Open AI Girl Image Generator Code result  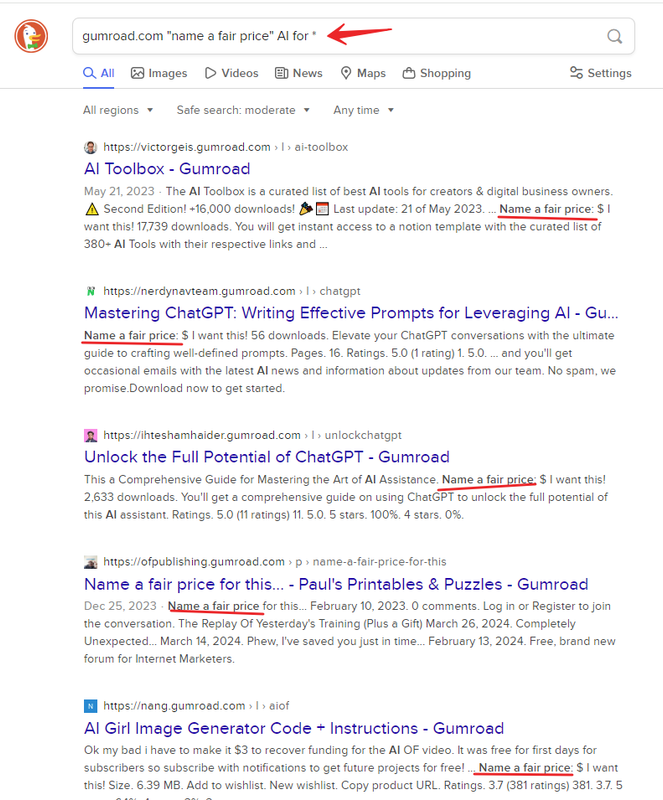pos(294,728)
